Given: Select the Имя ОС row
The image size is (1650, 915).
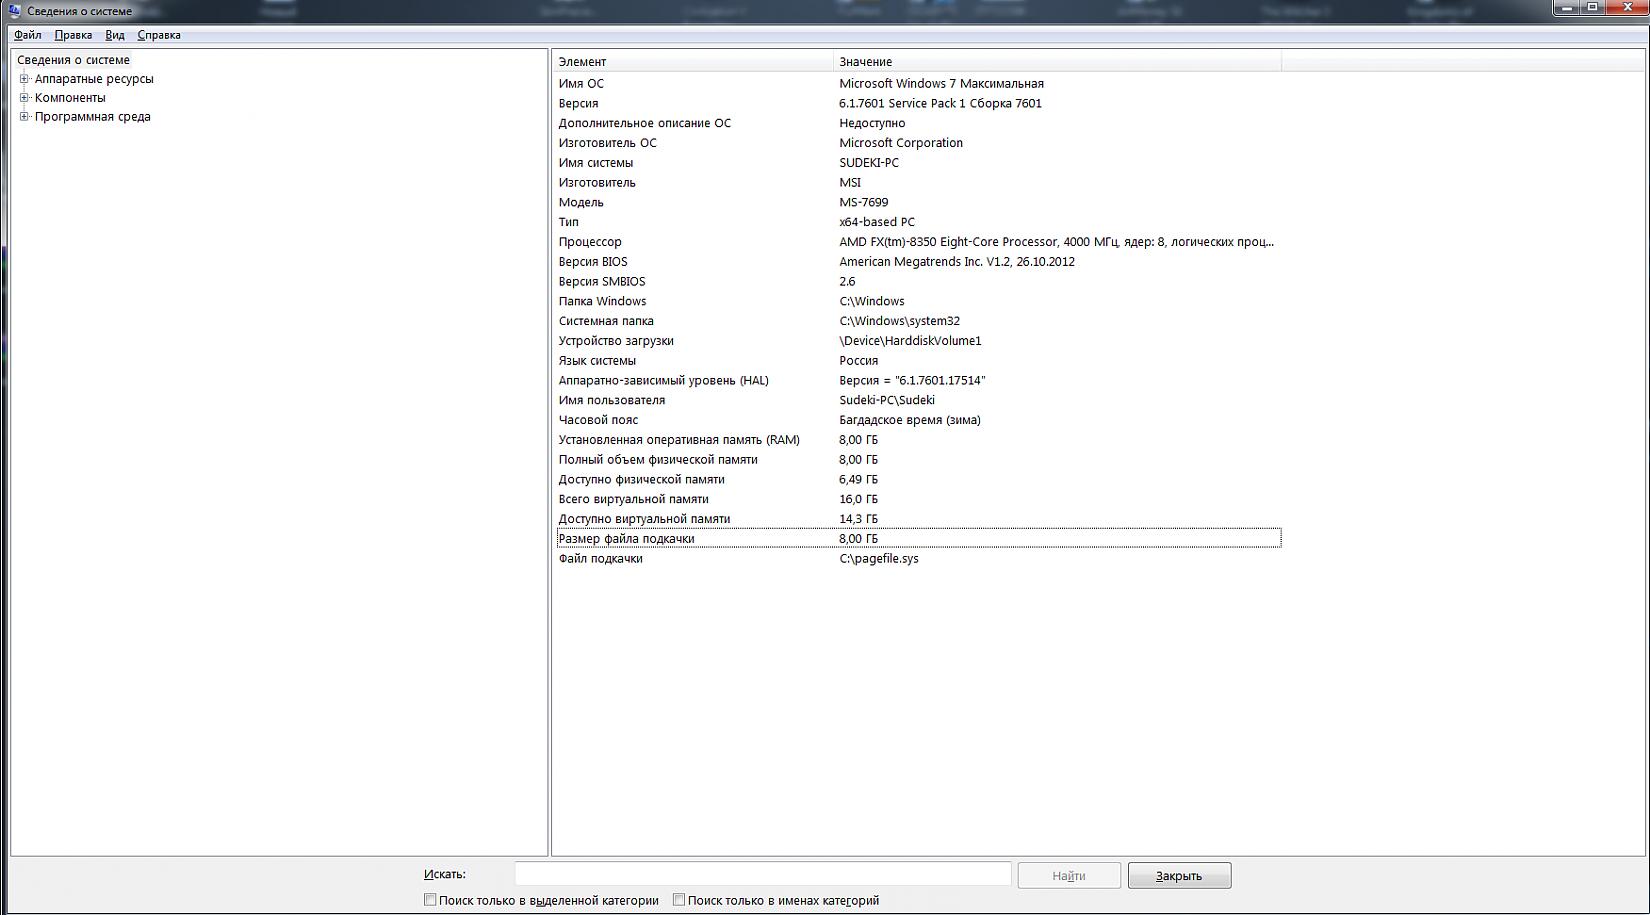Looking at the screenshot, I should point(918,84).
